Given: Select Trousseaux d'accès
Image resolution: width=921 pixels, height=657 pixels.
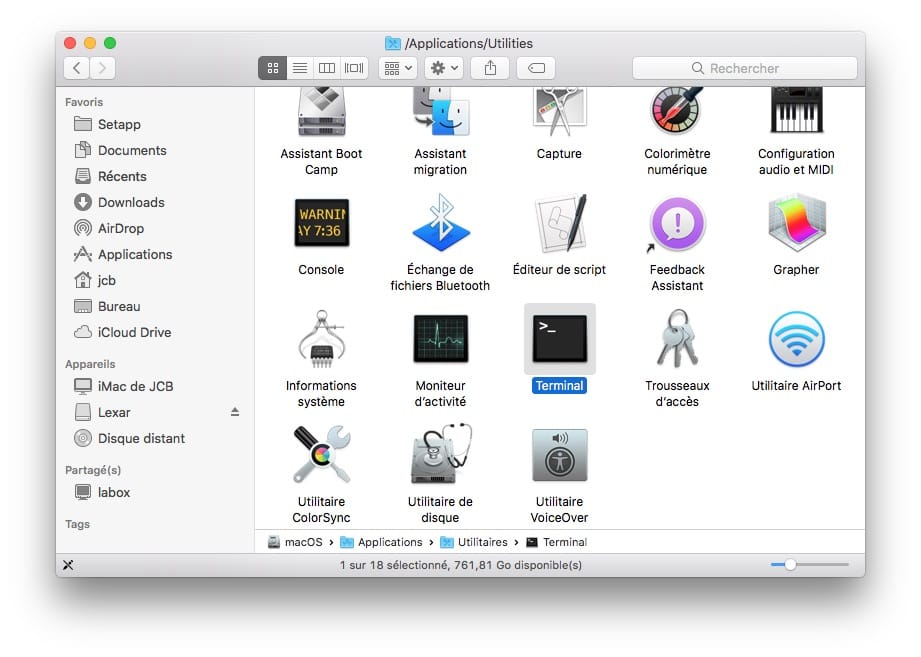Looking at the screenshot, I should [676, 339].
